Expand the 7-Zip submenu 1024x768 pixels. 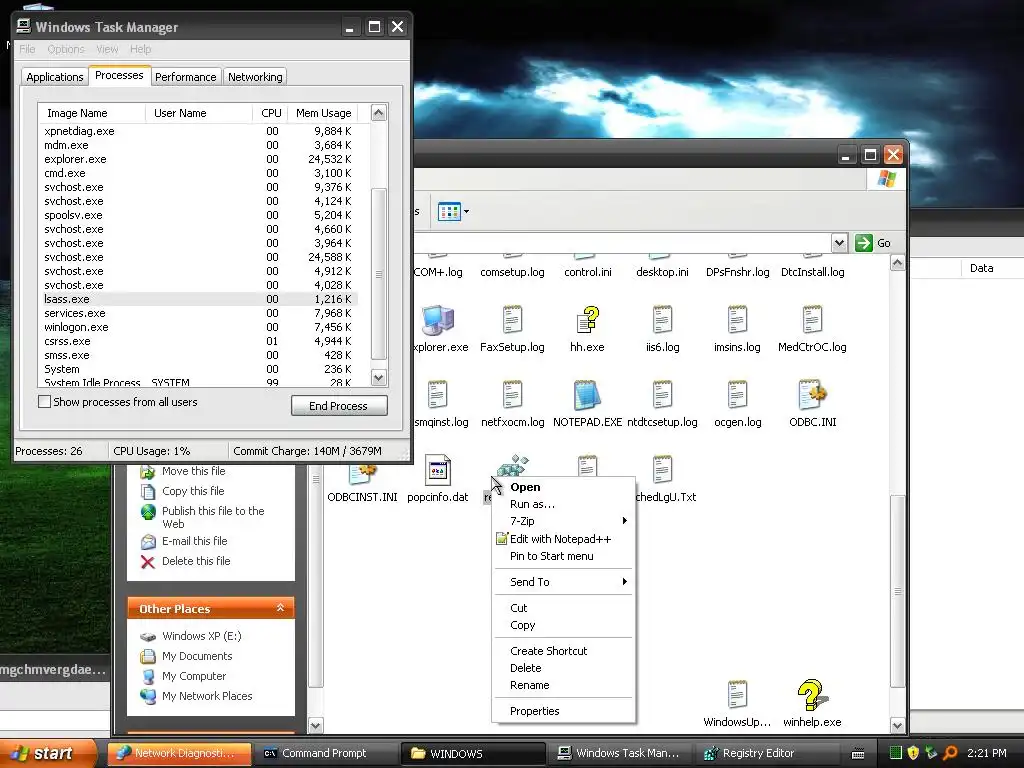click(x=563, y=521)
